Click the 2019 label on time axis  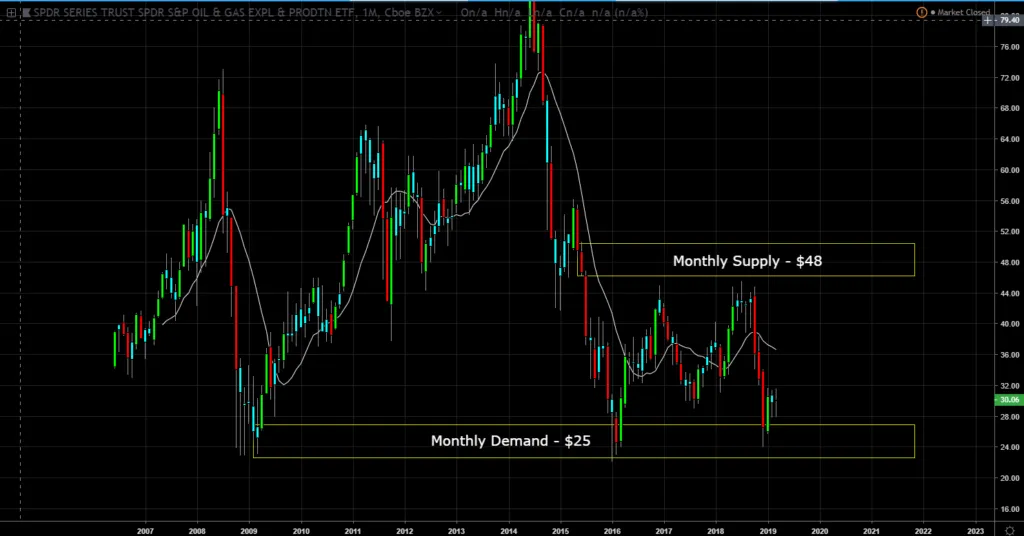point(768,531)
